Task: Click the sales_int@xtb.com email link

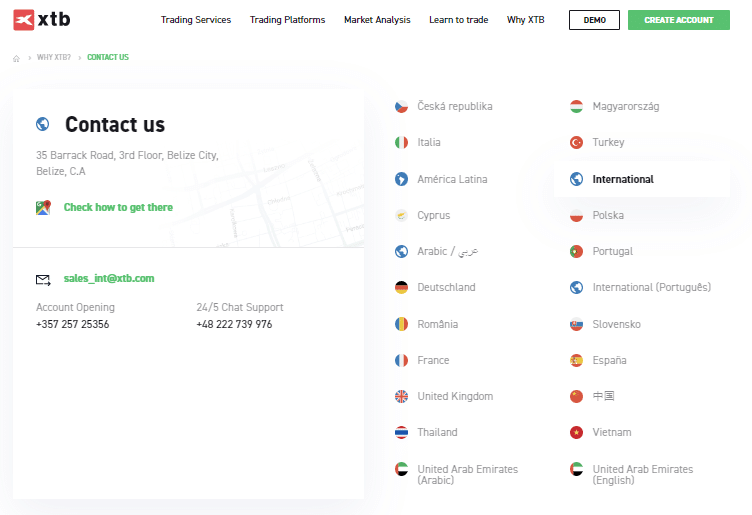Action: point(109,279)
